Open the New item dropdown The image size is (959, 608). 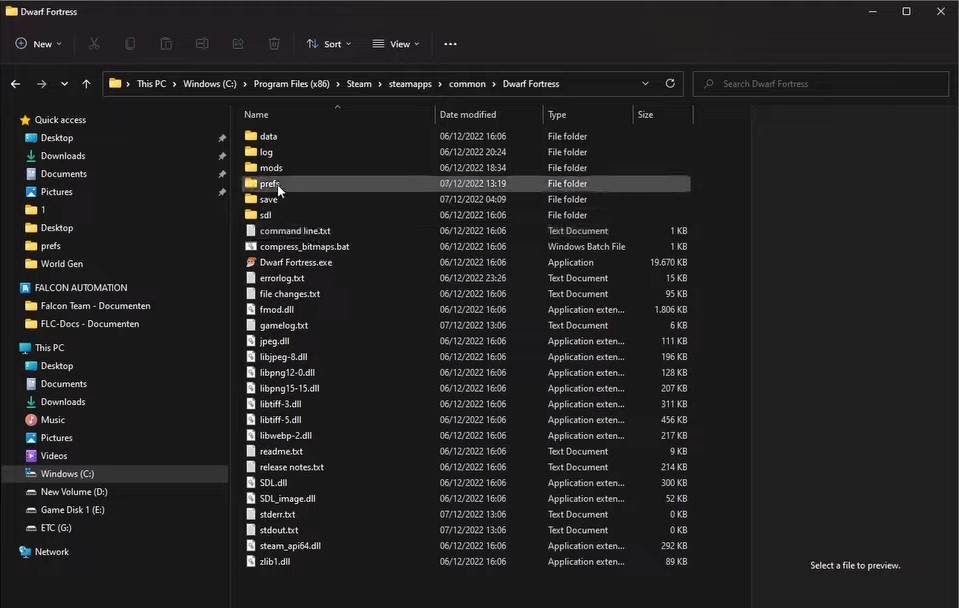click(x=38, y=44)
